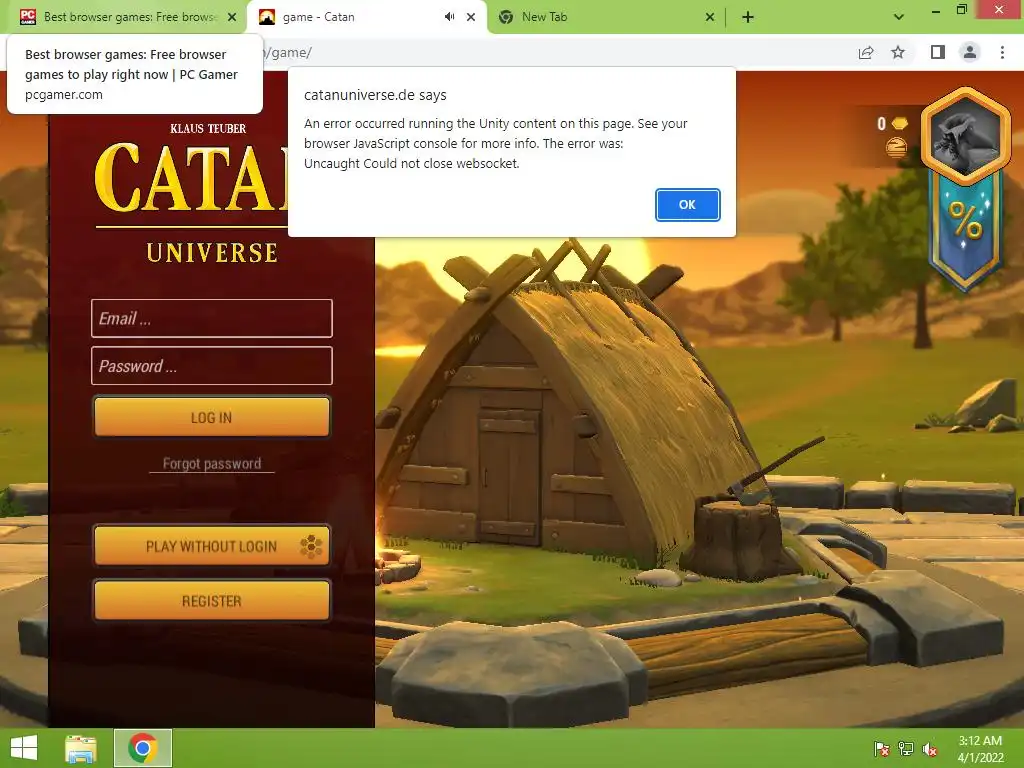Image resolution: width=1024 pixels, height=768 pixels.
Task: Click the New Tab Chrome favicon
Action: 505,17
